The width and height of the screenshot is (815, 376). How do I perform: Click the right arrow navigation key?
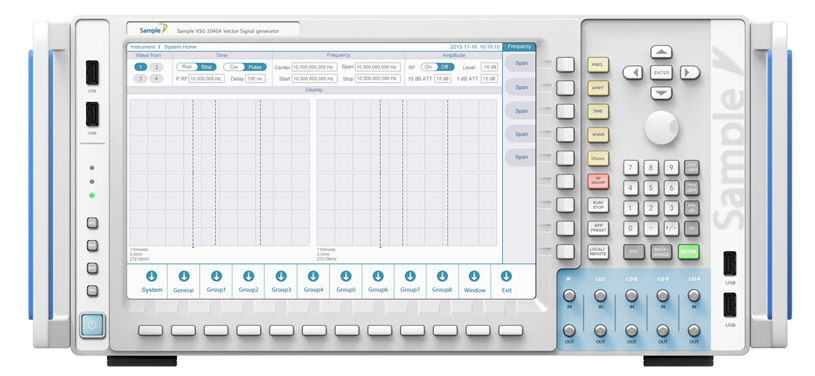(690, 73)
